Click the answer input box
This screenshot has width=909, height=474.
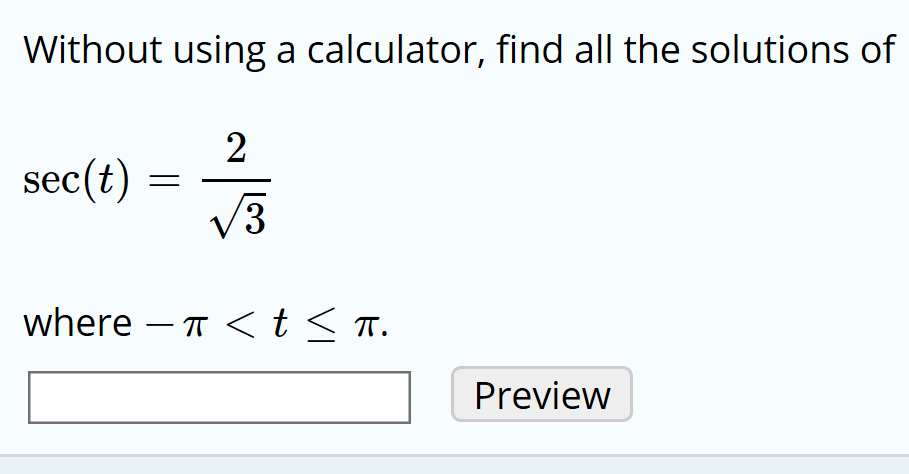pos(219,398)
